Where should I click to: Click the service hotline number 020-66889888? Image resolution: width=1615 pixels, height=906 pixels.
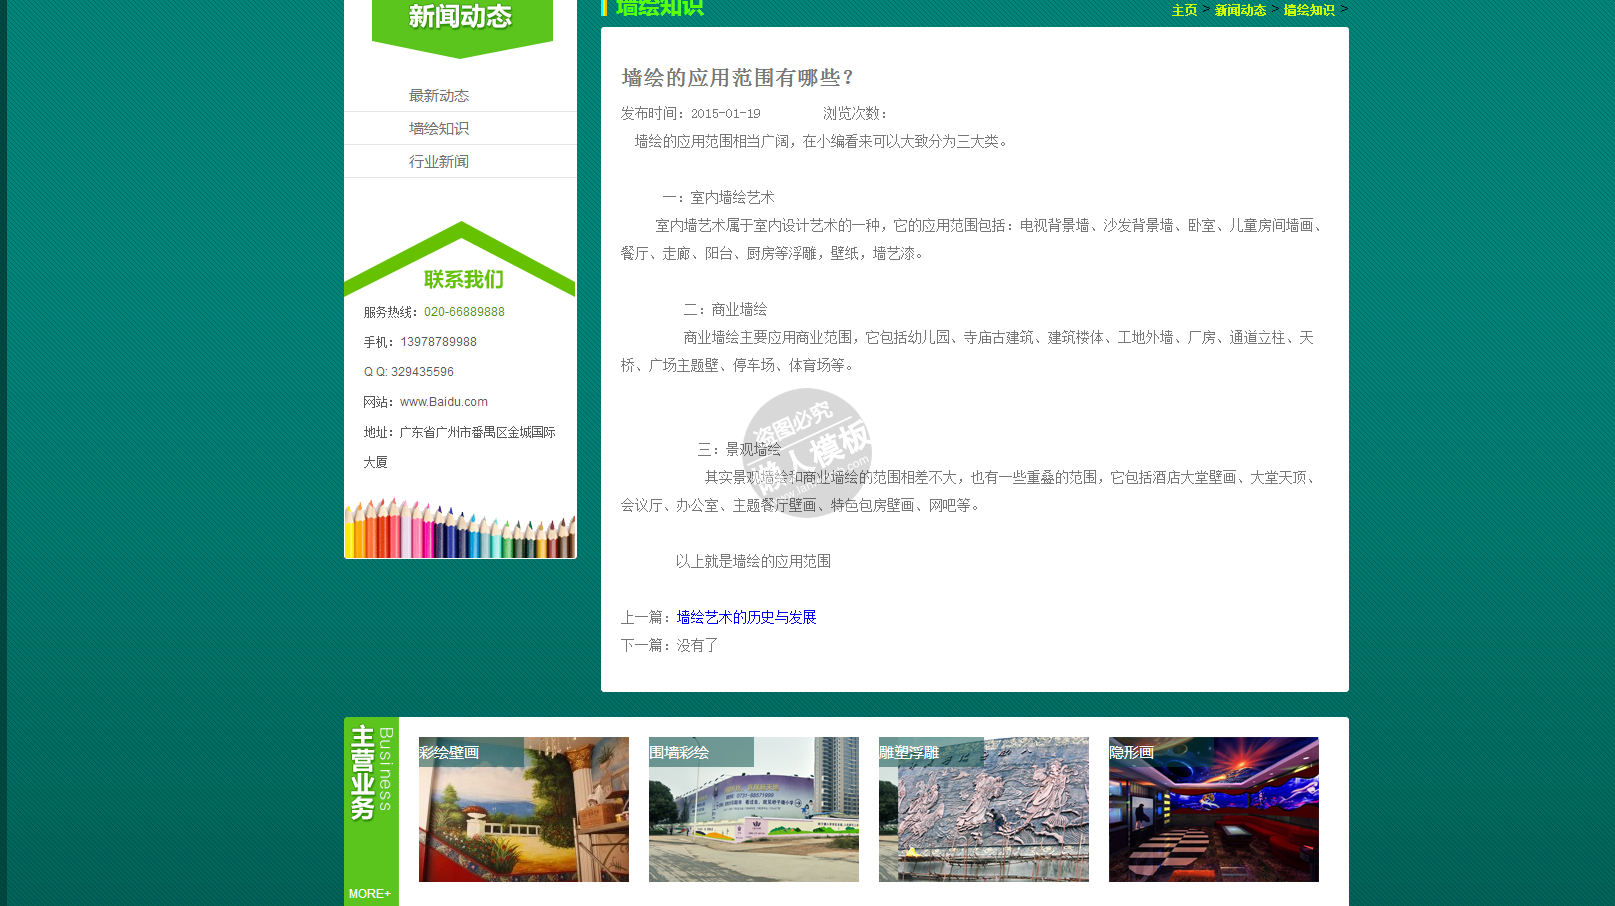pyautogui.click(x=464, y=312)
